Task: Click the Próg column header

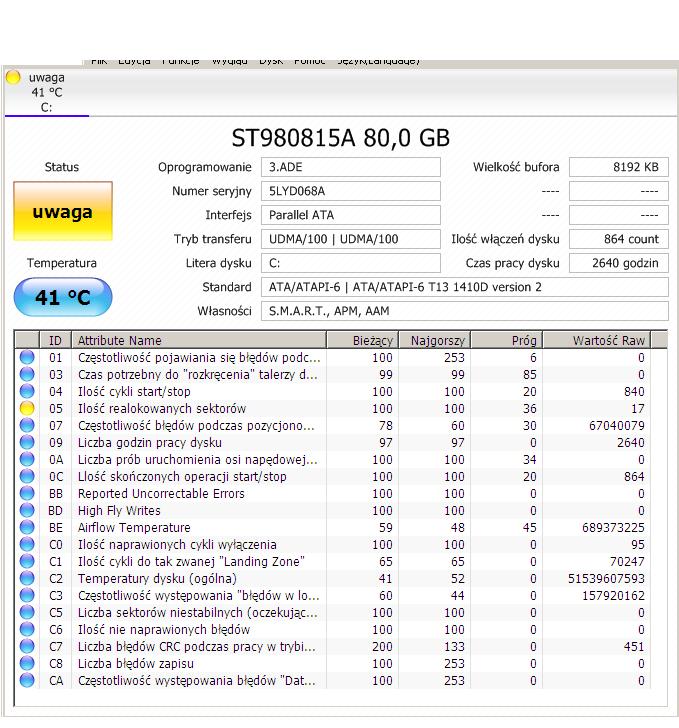Action: coord(507,340)
